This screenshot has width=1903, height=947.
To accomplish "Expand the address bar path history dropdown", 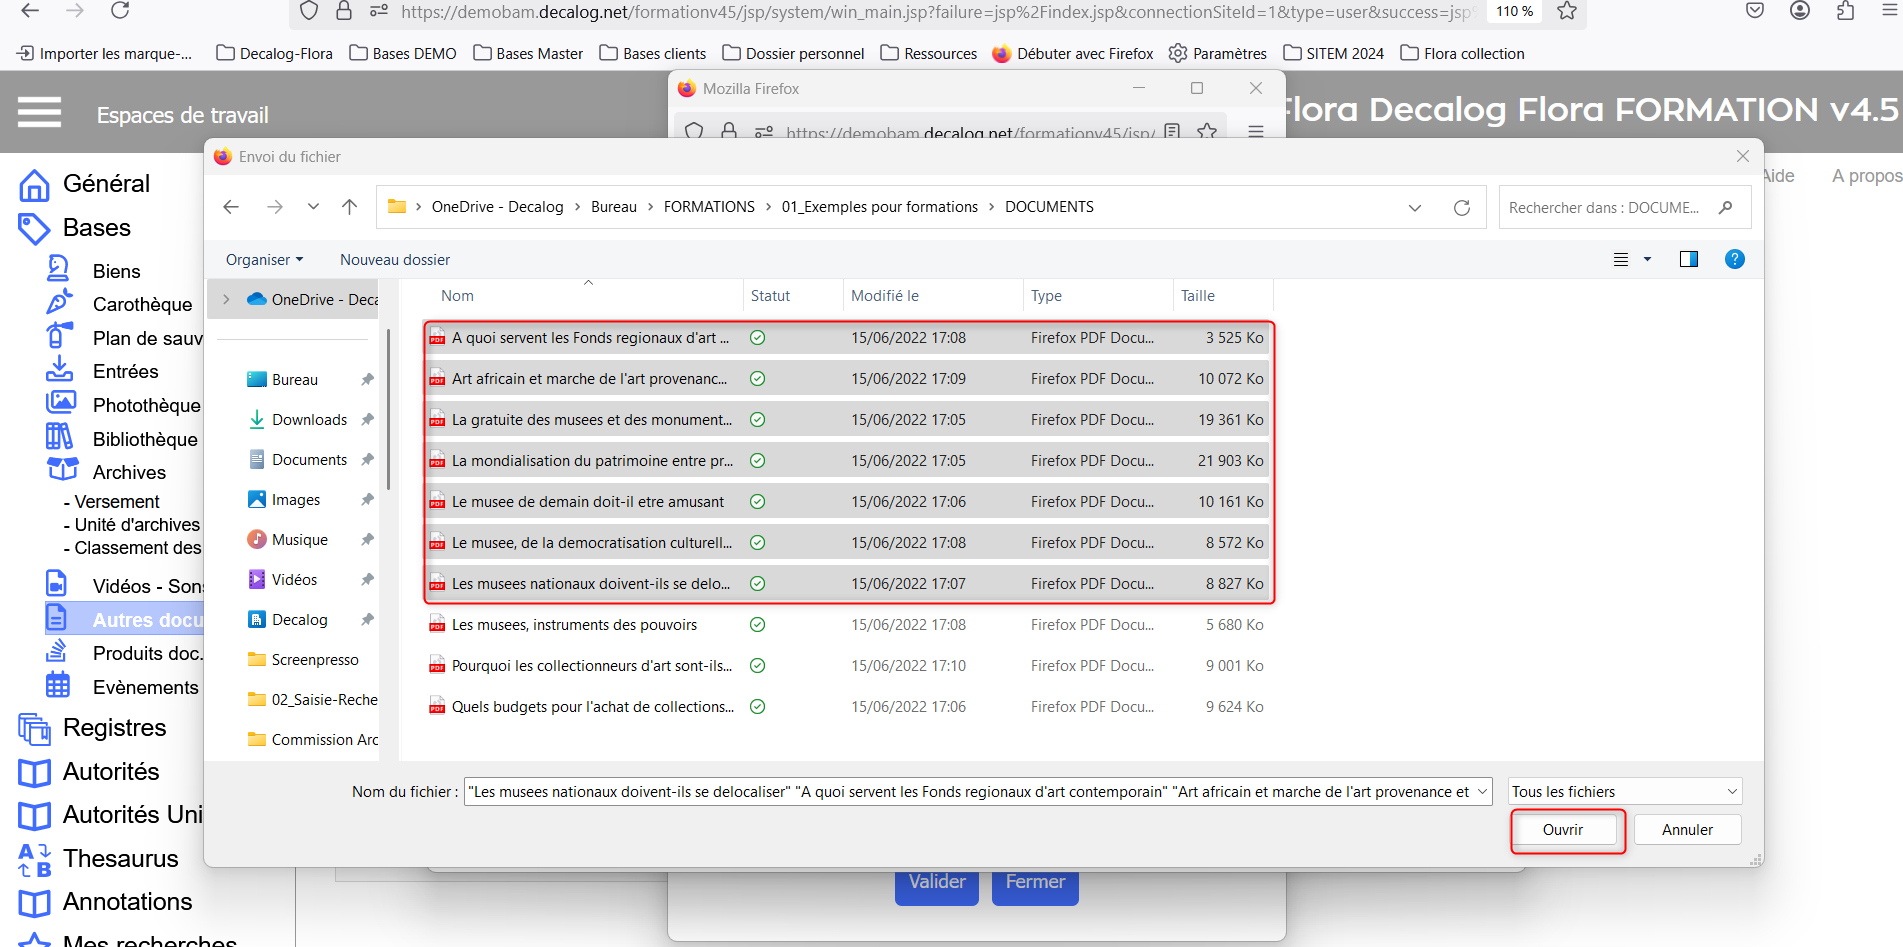I will [x=1414, y=208].
